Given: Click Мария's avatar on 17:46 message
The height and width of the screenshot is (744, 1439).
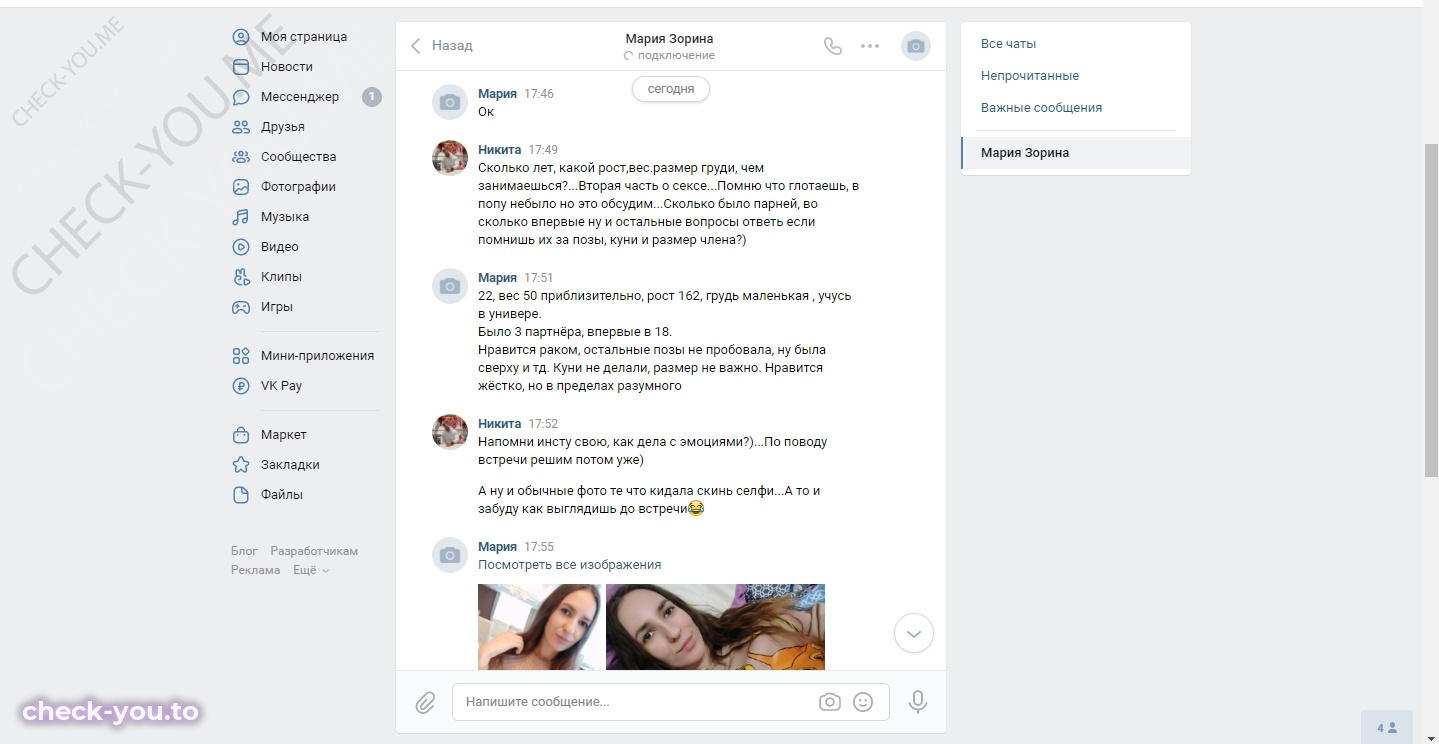Looking at the screenshot, I should coord(450,102).
